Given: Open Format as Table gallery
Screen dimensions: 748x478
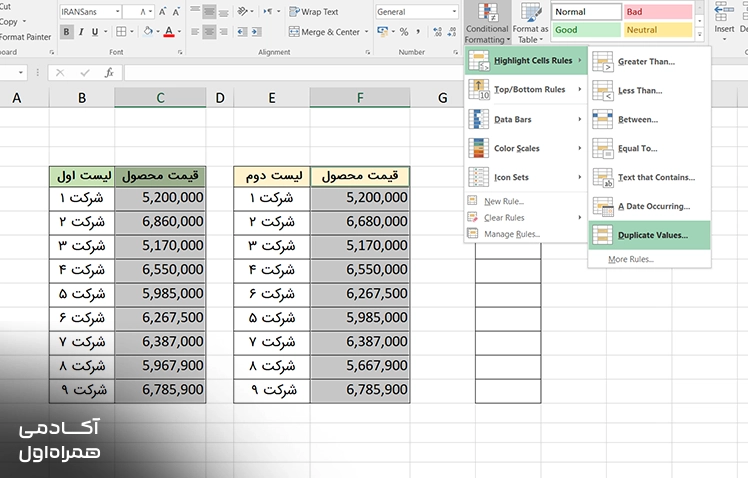Looking at the screenshot, I should tap(530, 22).
